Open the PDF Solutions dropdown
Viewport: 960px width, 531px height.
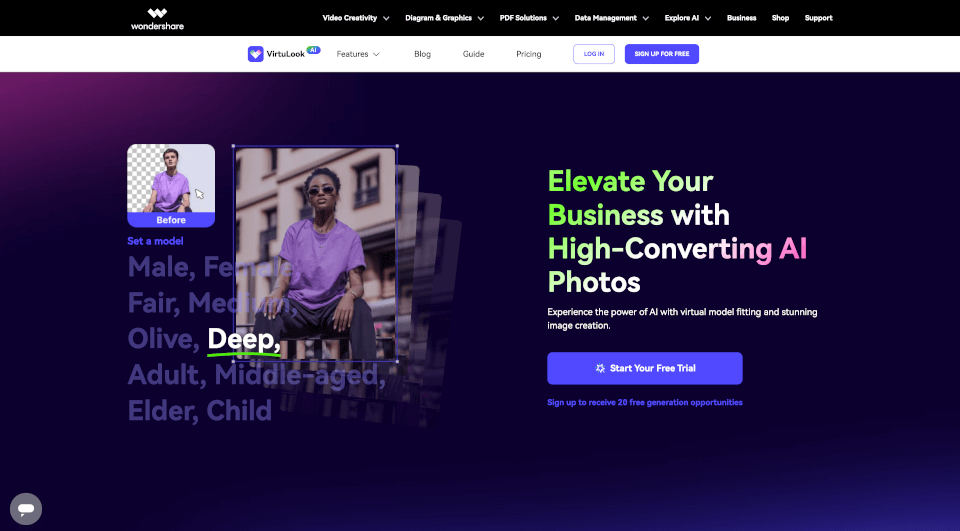pos(529,18)
